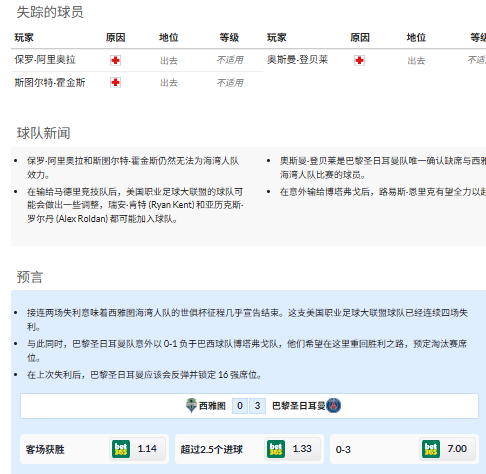Open player 保罗-阿里奥拉 link
The image size is (486, 474).
point(45,60)
